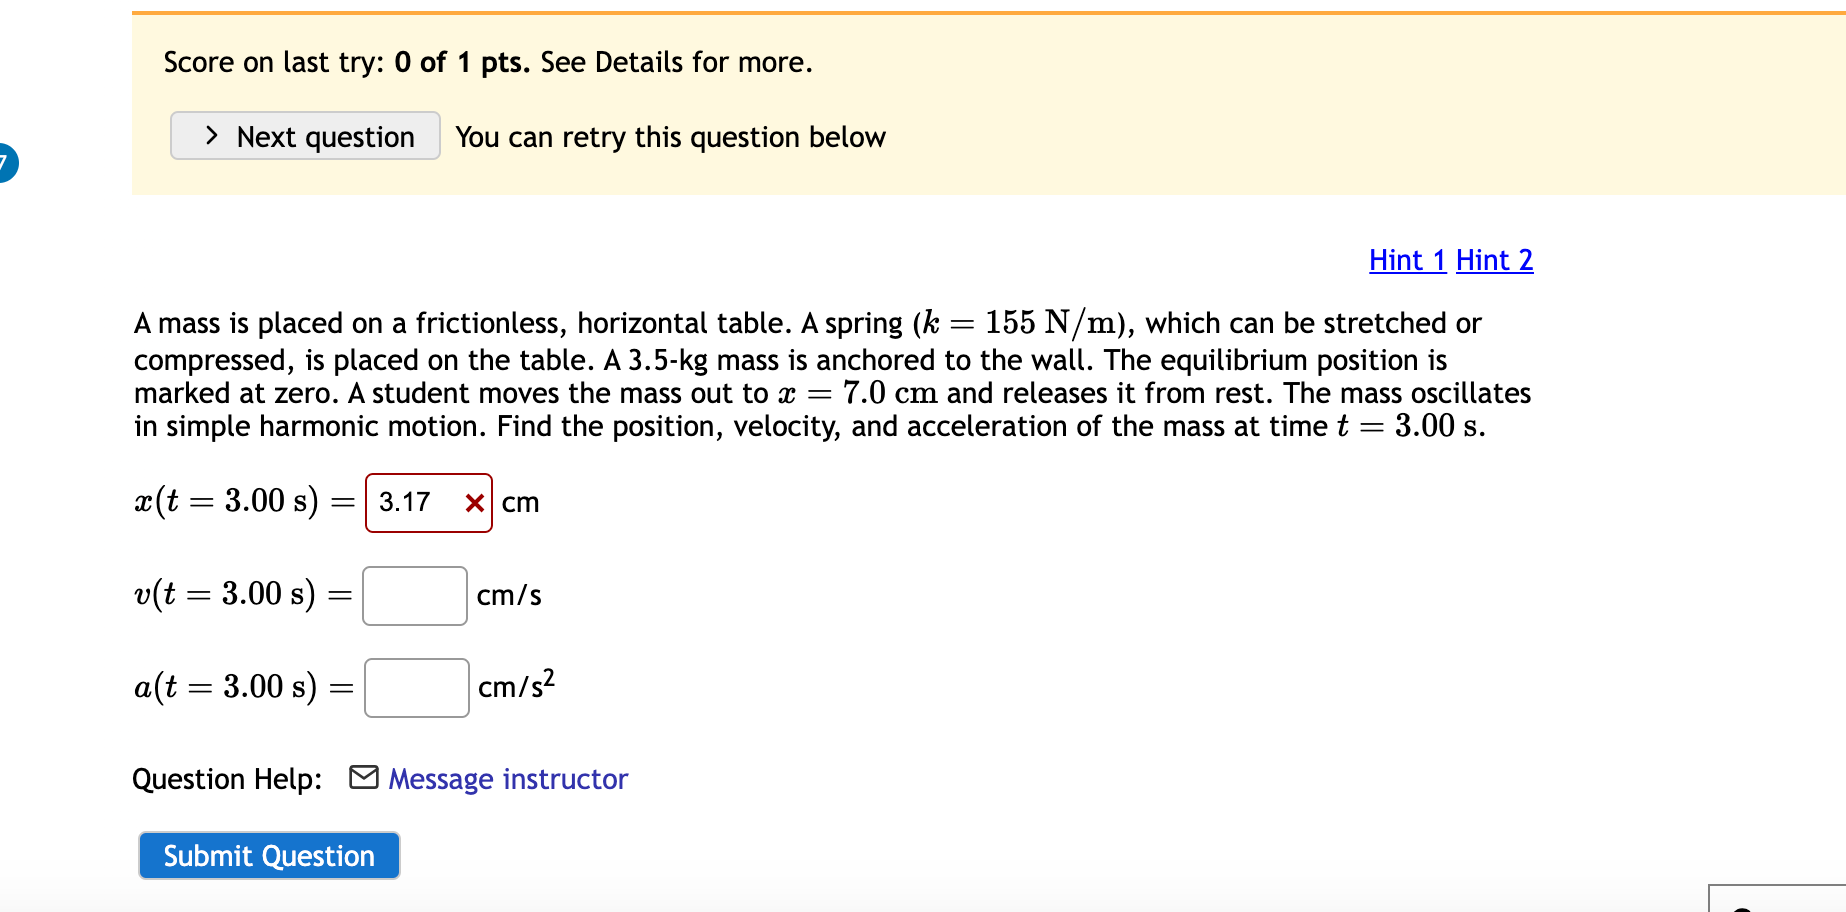Image resolution: width=1846 pixels, height=912 pixels.
Task: Click the empty velocity v(t) answer box
Action: click(x=414, y=595)
